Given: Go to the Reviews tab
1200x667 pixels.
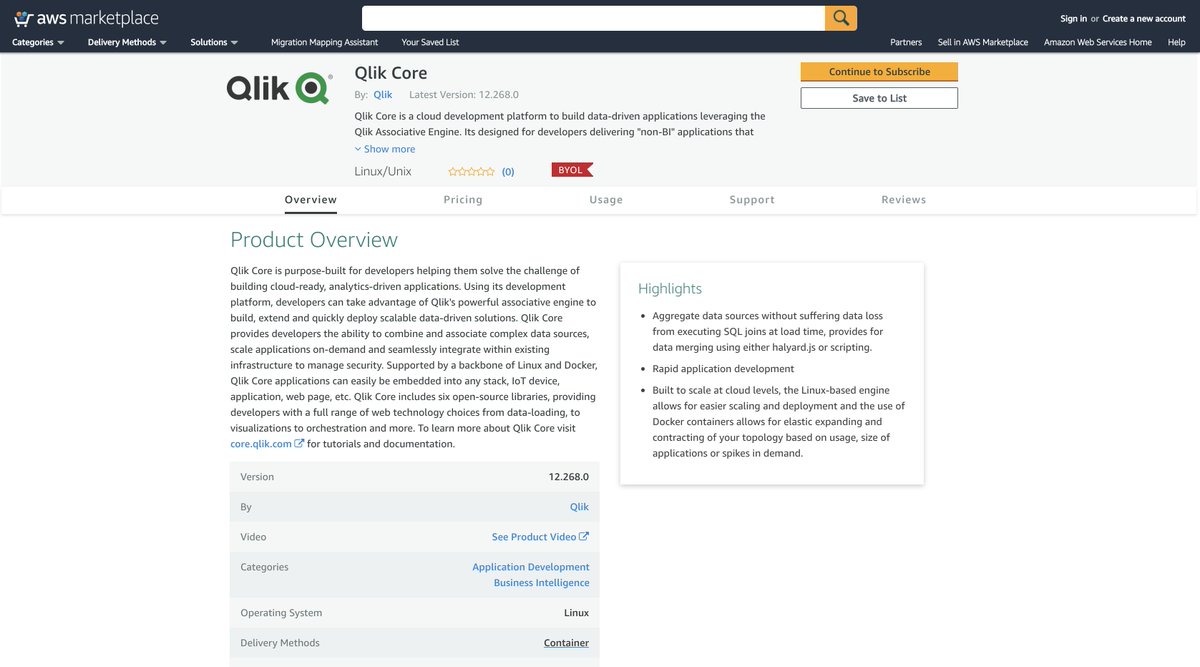Looking at the screenshot, I should pos(904,200).
